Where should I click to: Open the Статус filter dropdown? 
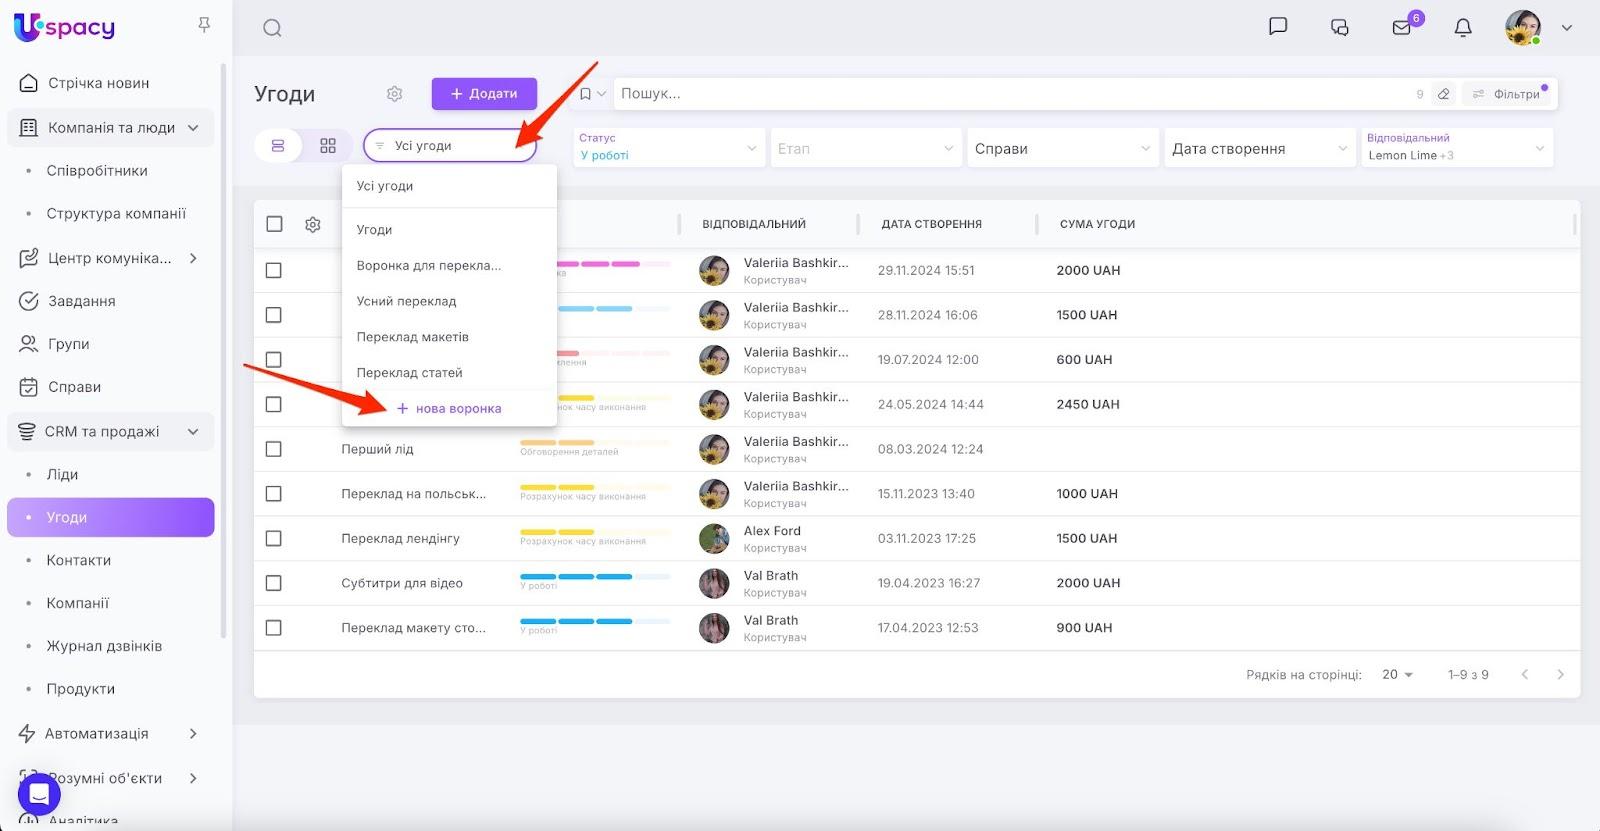(x=668, y=148)
